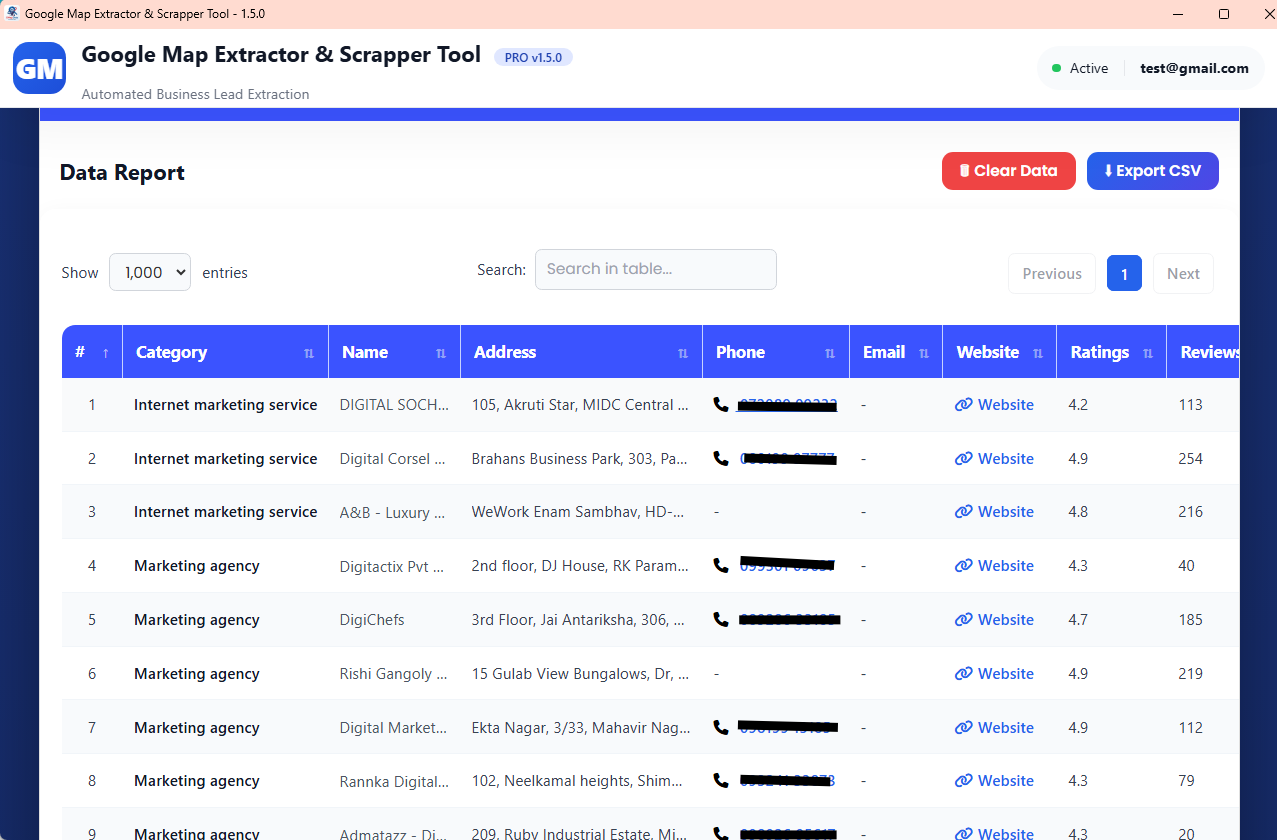Click the sort icon in Phone header
This screenshot has height=840, width=1277.
pyautogui.click(x=830, y=353)
